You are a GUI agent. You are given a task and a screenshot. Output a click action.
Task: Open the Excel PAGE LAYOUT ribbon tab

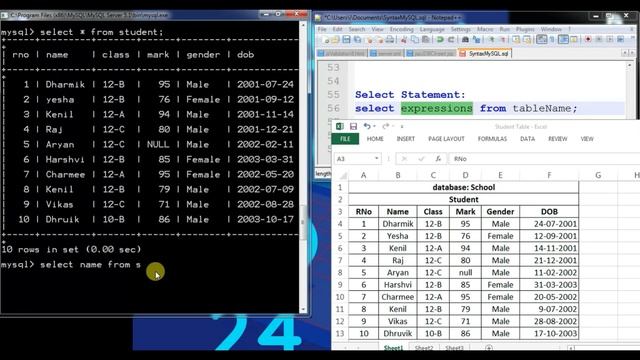point(446,139)
